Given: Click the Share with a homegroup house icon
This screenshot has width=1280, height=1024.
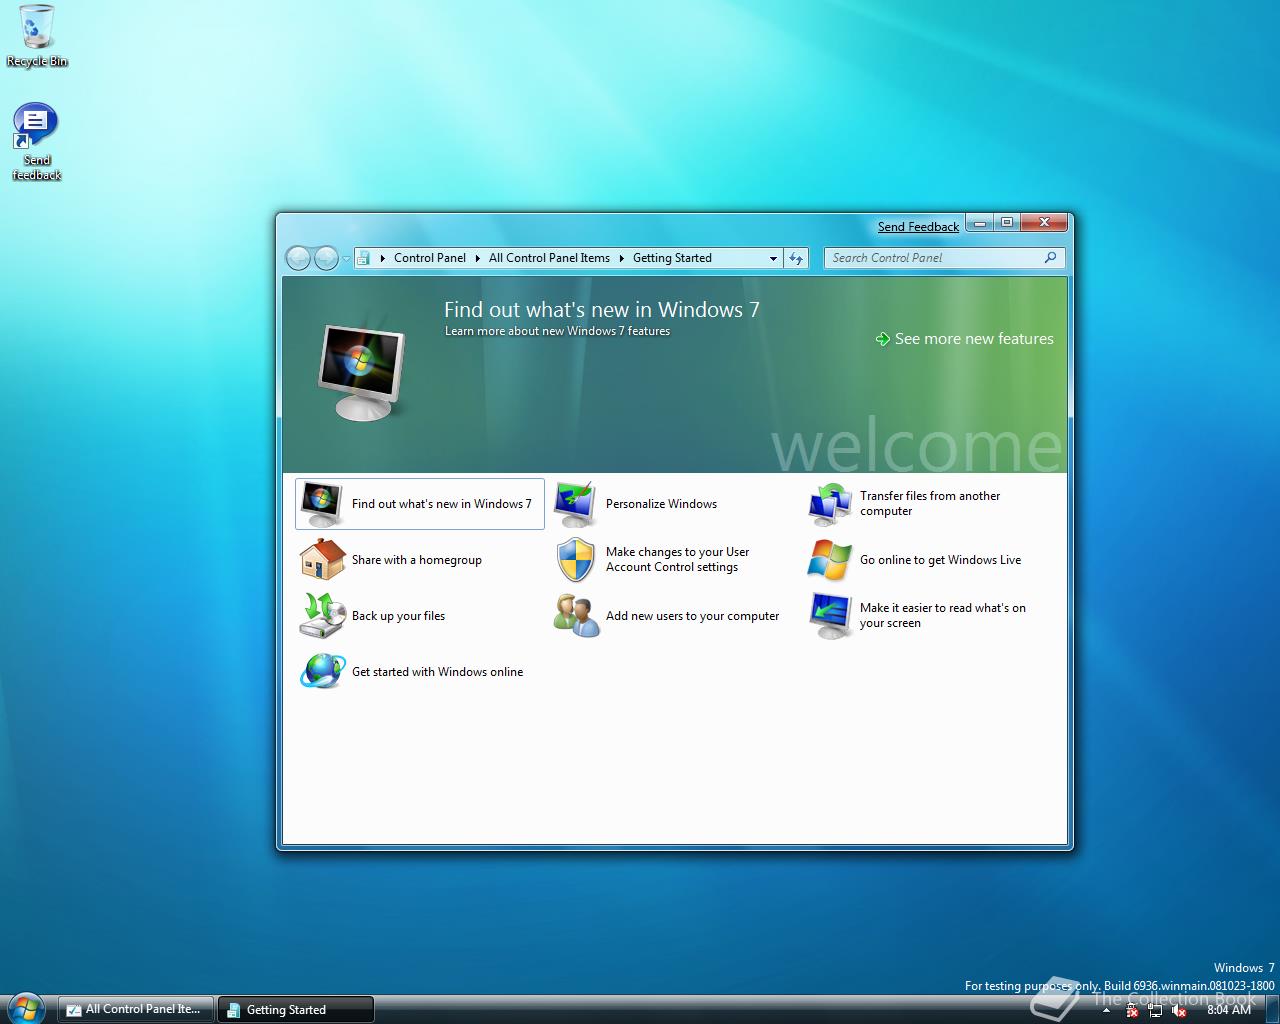Looking at the screenshot, I should pos(322,560).
